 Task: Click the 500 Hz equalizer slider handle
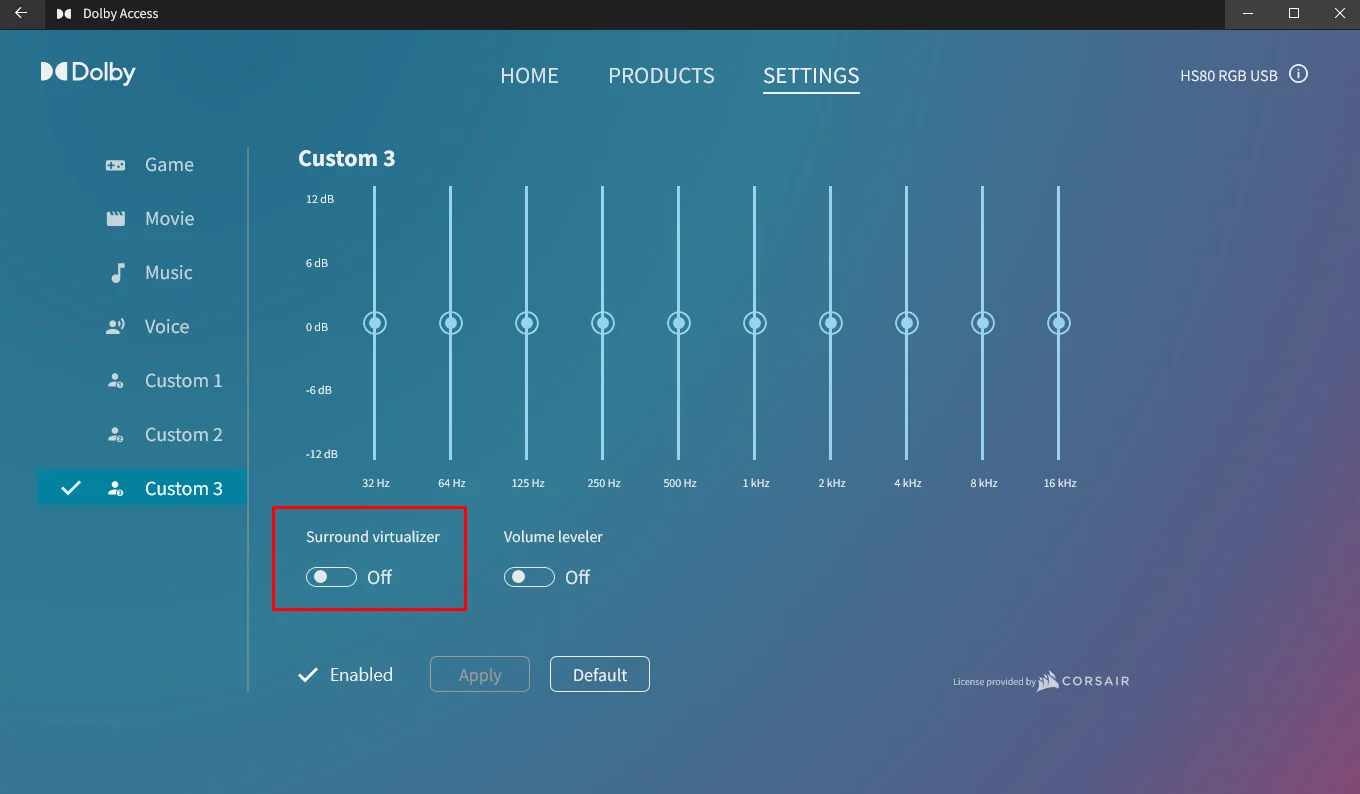pyautogui.click(x=679, y=323)
